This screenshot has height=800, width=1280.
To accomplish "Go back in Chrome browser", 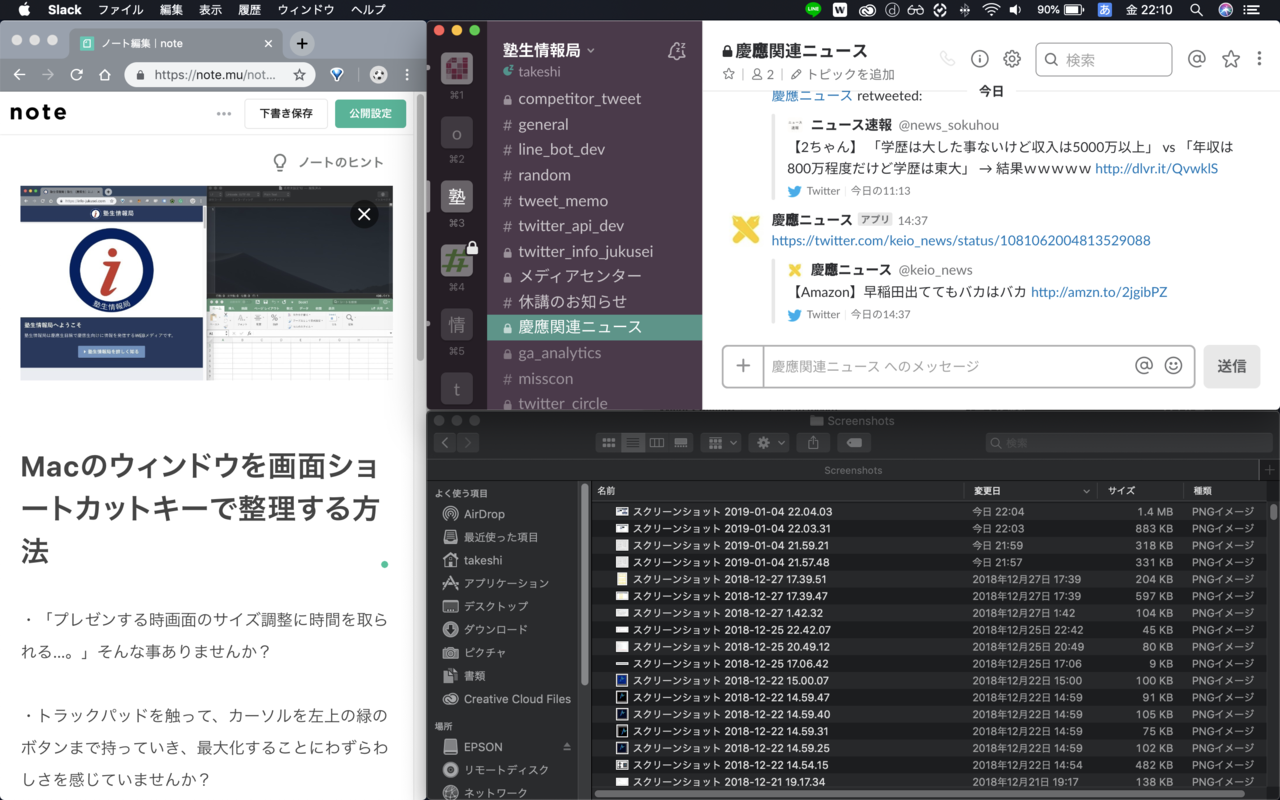I will (x=19, y=75).
